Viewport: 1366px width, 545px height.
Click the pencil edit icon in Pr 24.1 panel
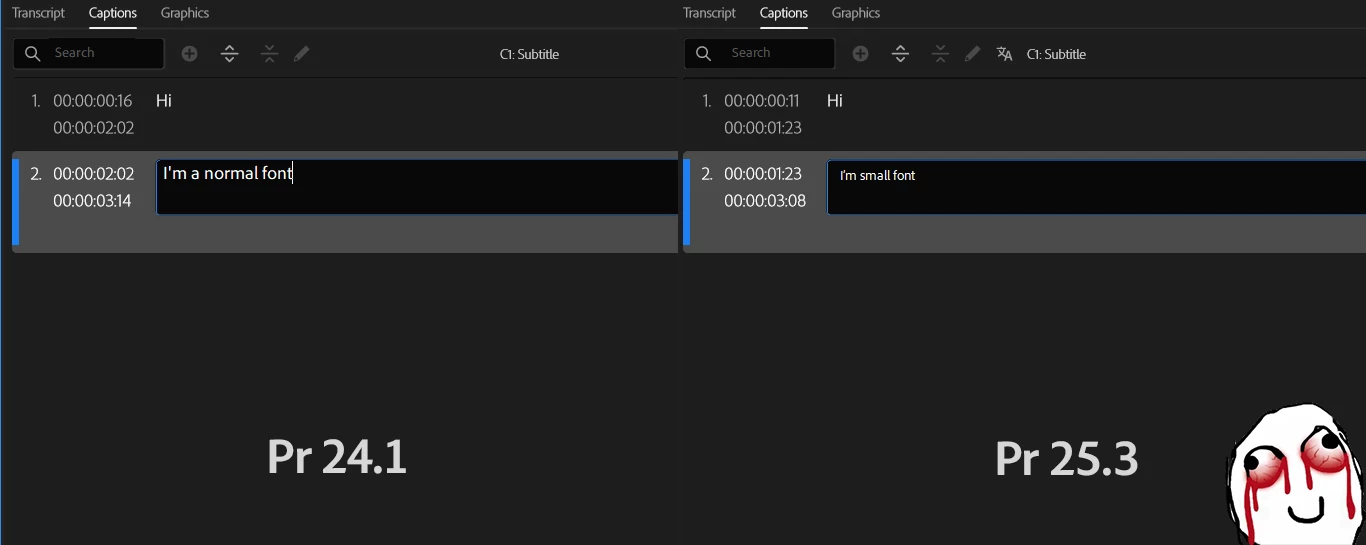tap(302, 54)
